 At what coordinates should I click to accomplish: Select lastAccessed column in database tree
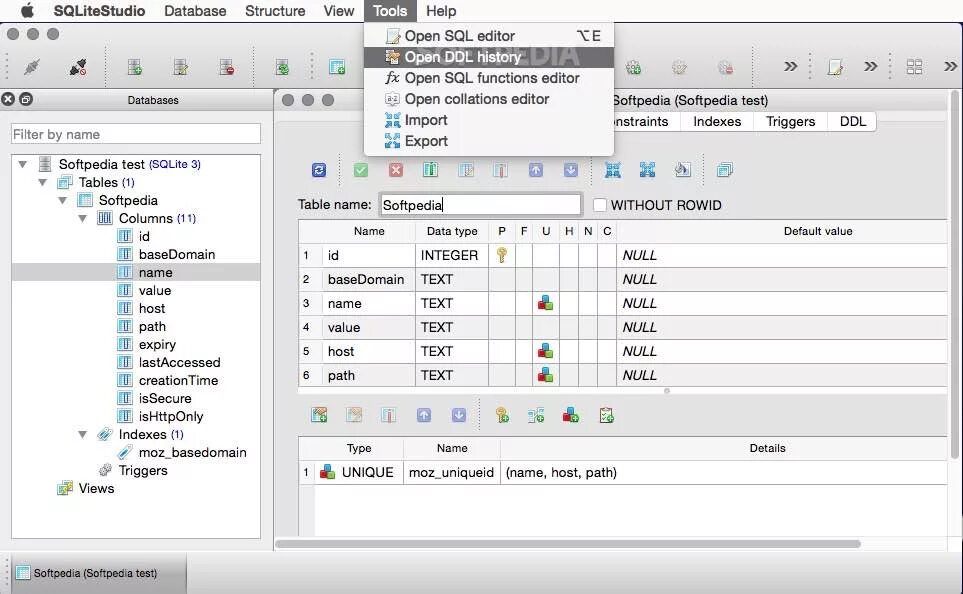(x=179, y=362)
